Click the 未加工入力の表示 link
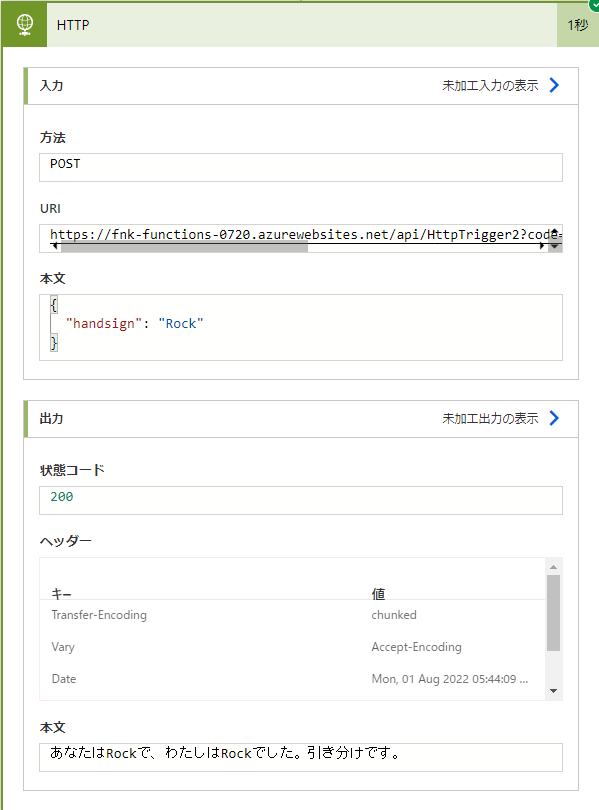Screen dimensions: 599x810 pos(490,86)
